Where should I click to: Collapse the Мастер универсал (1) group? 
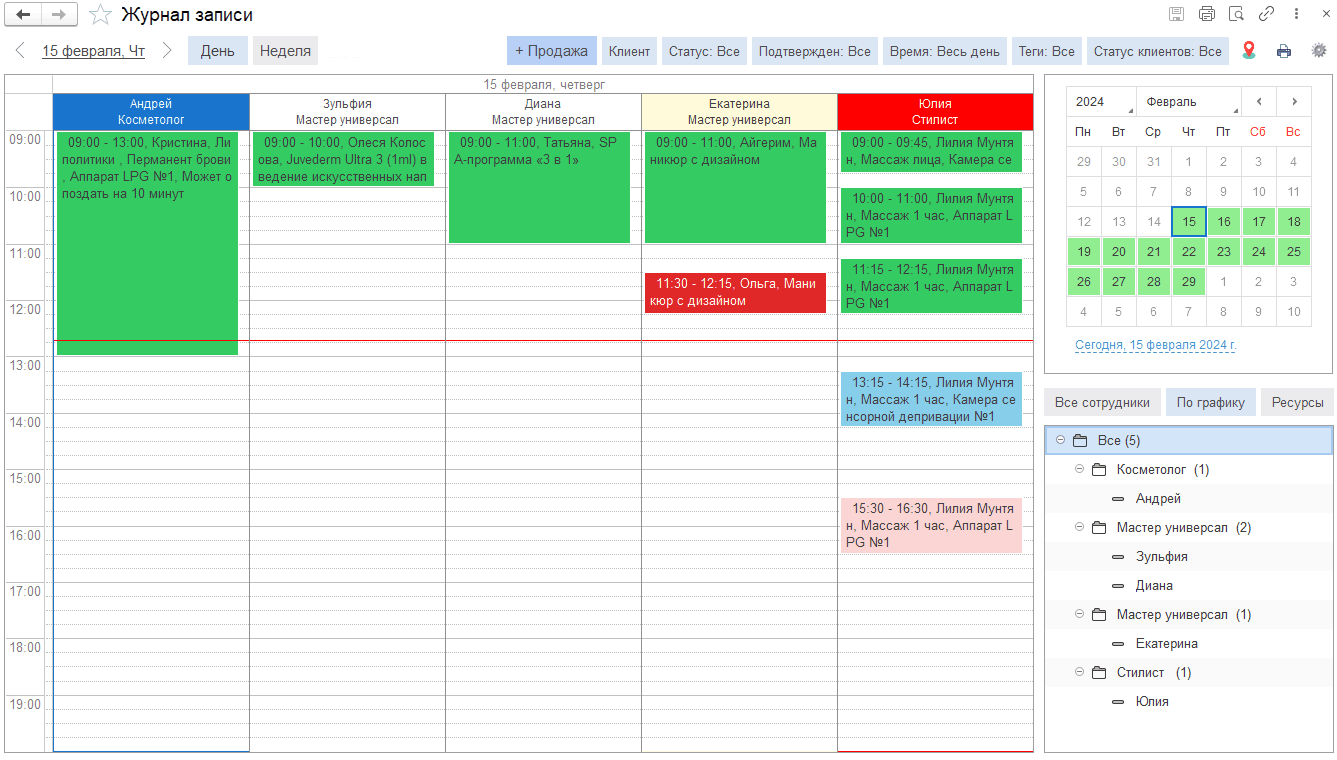pyautogui.click(x=1079, y=614)
